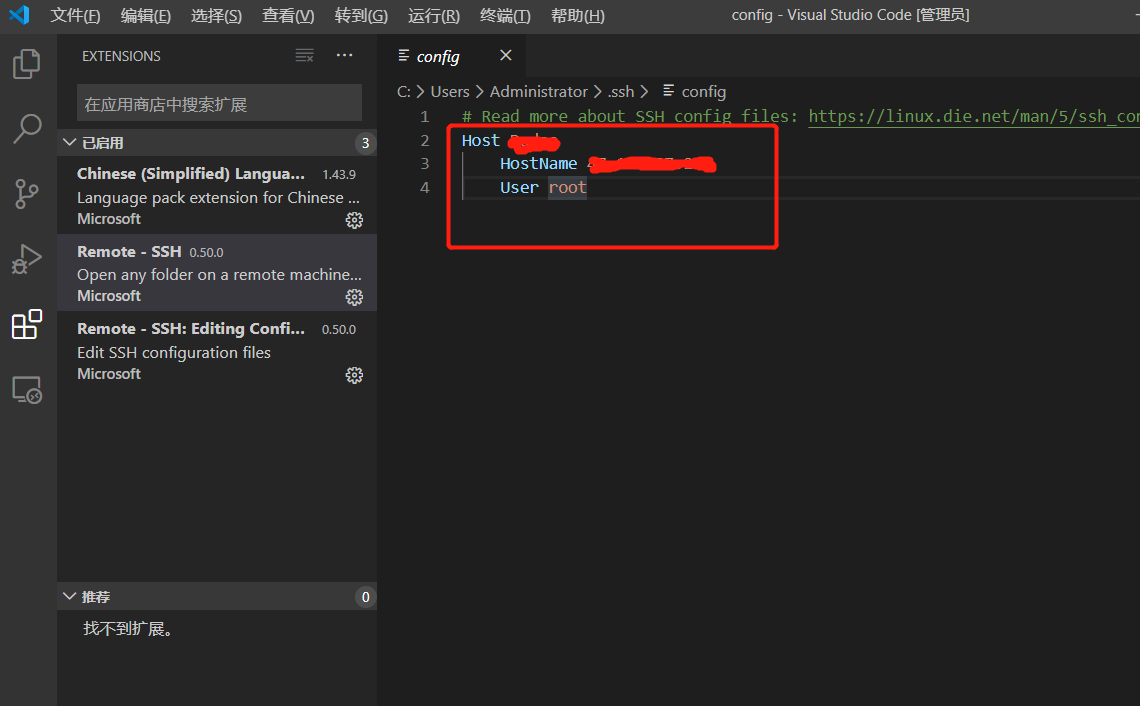Open the 帮助(H) menu

click(577, 15)
